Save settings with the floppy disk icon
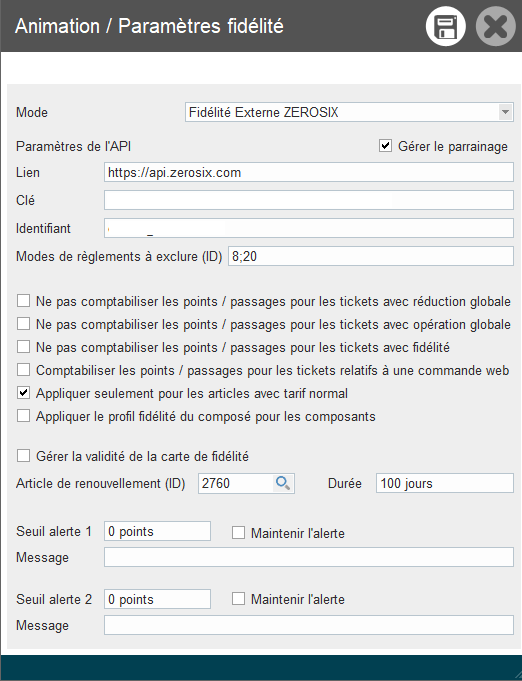The image size is (522, 681). [x=446, y=26]
